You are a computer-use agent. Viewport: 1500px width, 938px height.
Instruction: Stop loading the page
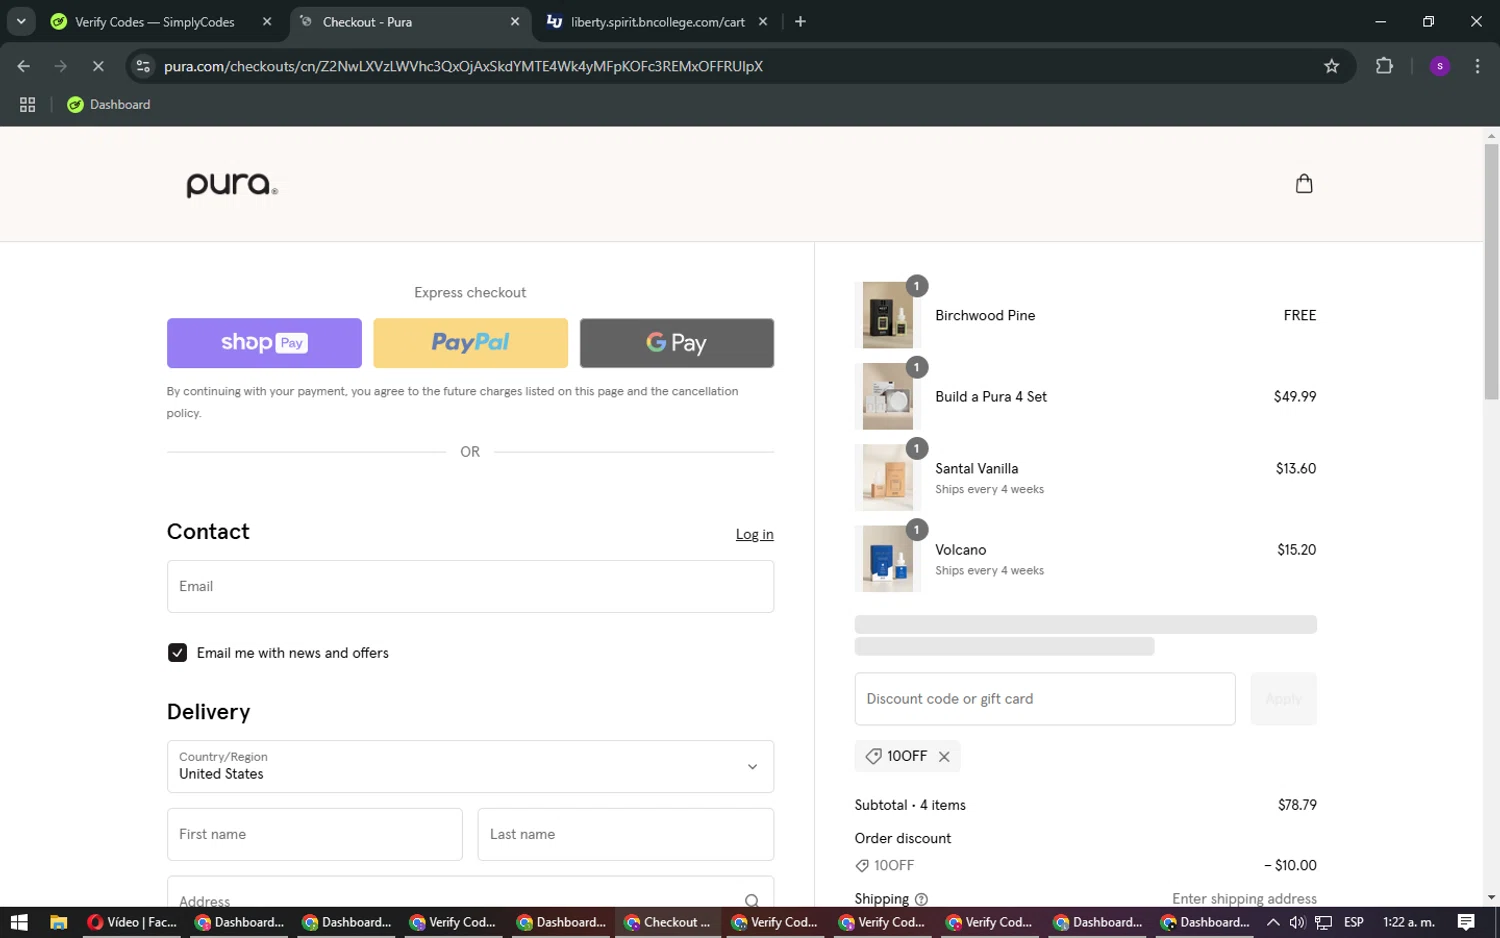(x=98, y=66)
